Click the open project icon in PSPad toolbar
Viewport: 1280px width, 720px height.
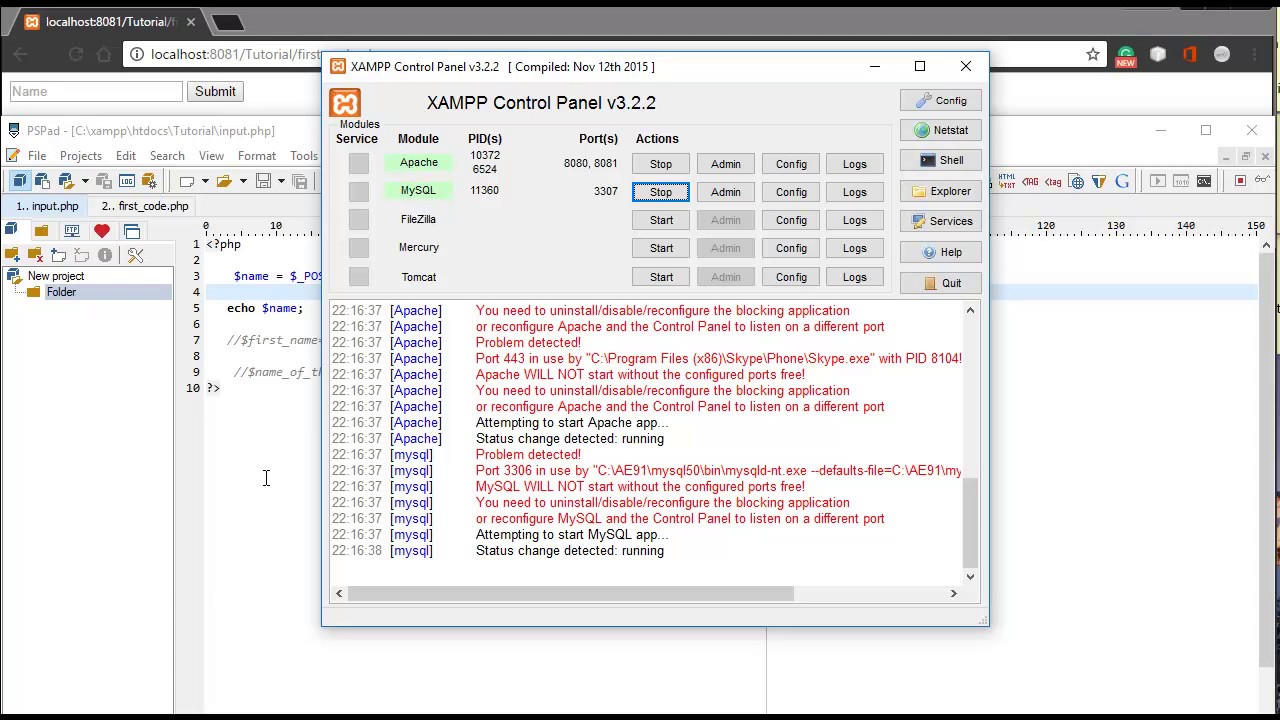click(x=66, y=181)
